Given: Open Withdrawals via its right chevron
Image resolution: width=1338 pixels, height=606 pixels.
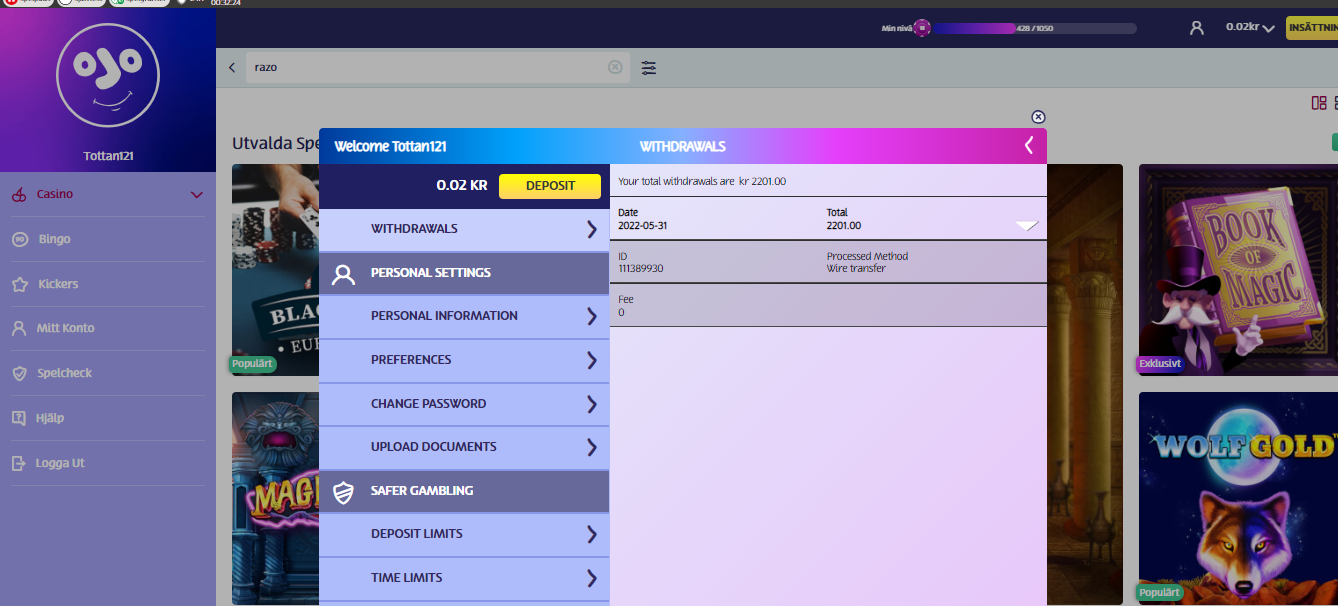Looking at the screenshot, I should 591,229.
